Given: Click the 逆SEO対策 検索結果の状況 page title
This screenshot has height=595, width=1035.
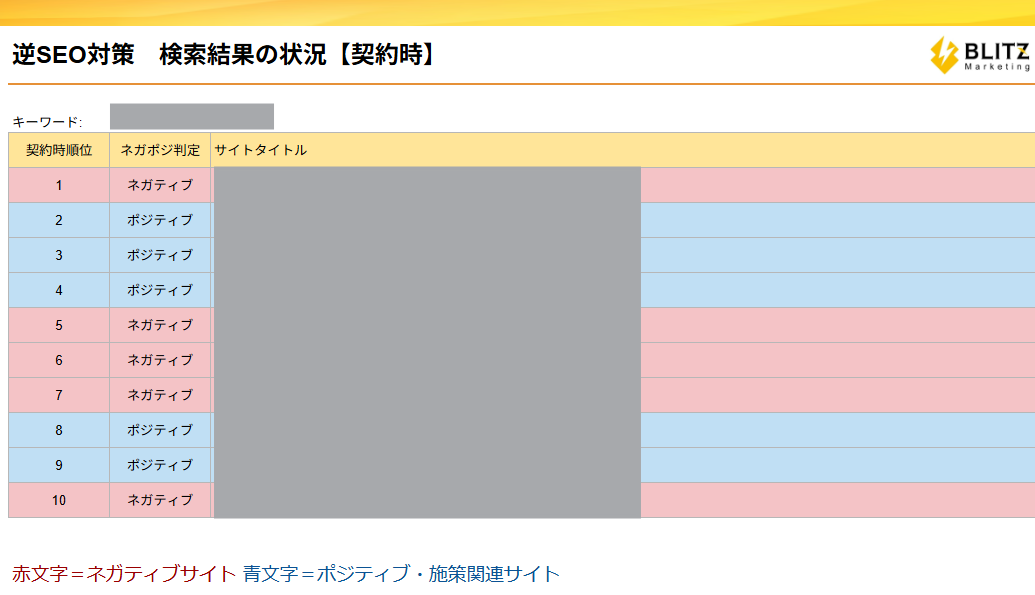Looking at the screenshot, I should tap(225, 55).
